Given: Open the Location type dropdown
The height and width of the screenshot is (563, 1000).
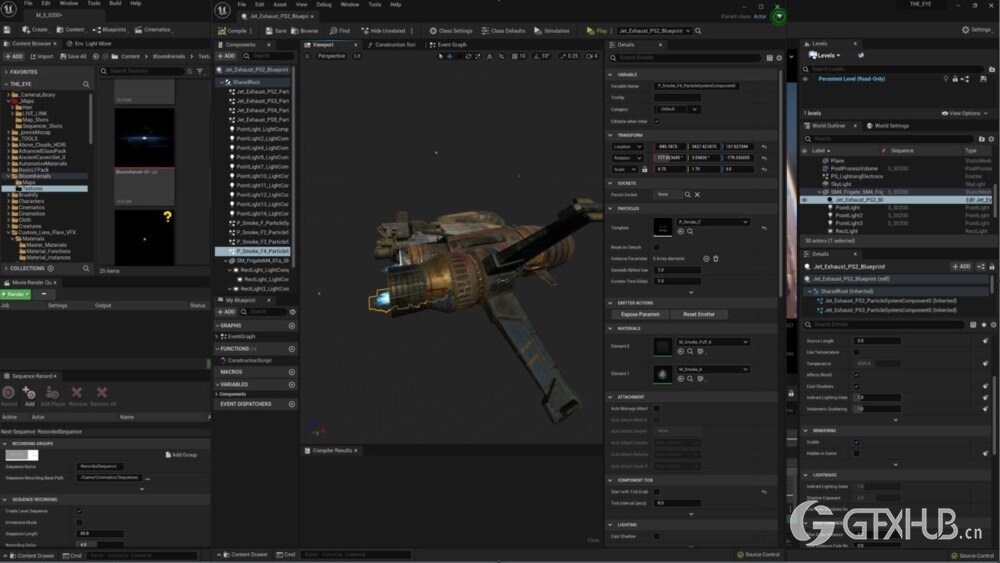Looking at the screenshot, I should tap(628, 147).
